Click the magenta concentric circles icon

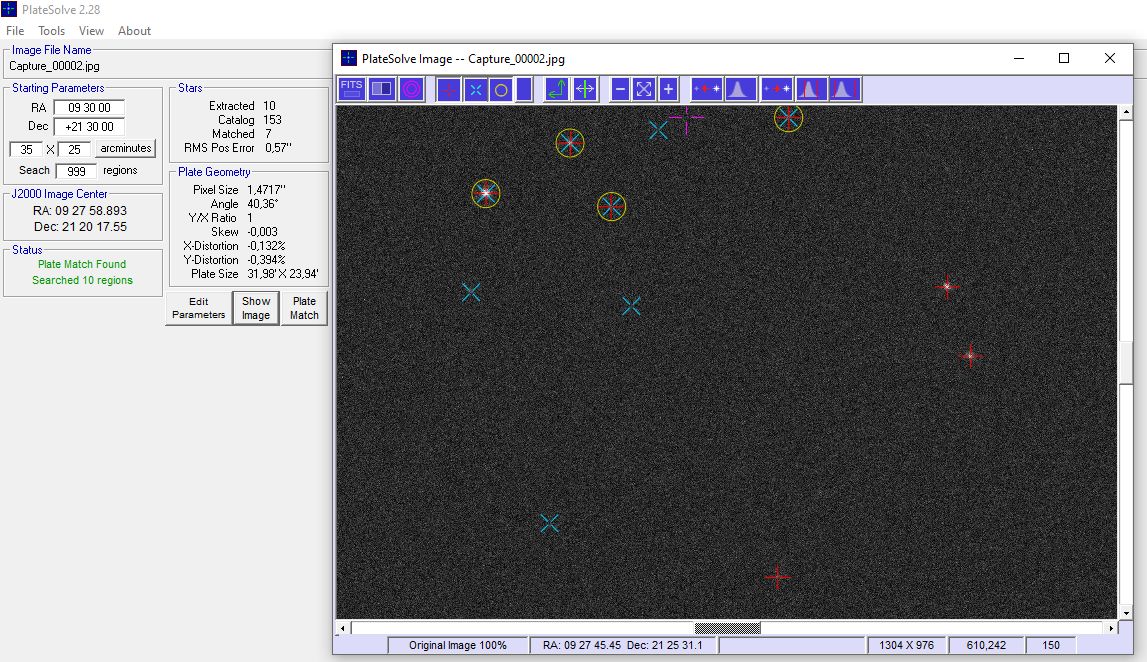pyautogui.click(x=412, y=89)
